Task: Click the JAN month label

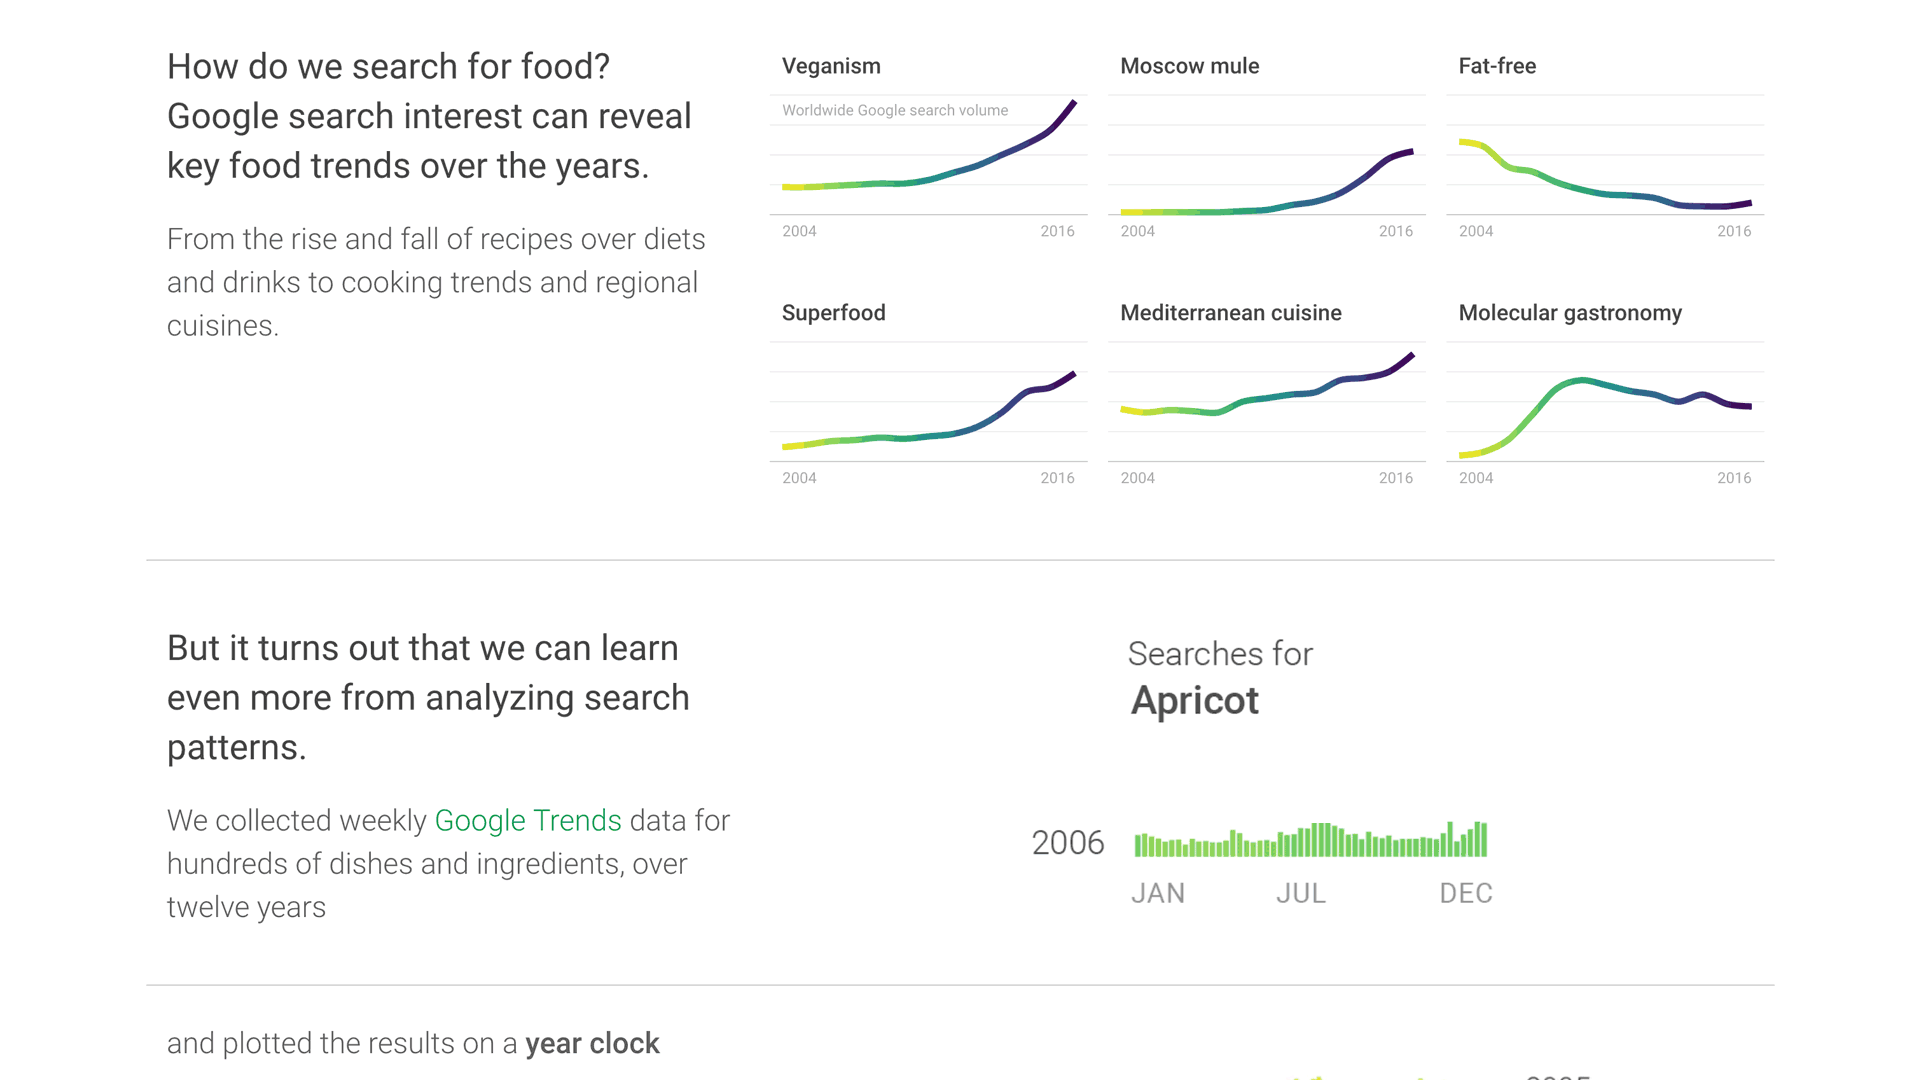Action: click(1157, 893)
